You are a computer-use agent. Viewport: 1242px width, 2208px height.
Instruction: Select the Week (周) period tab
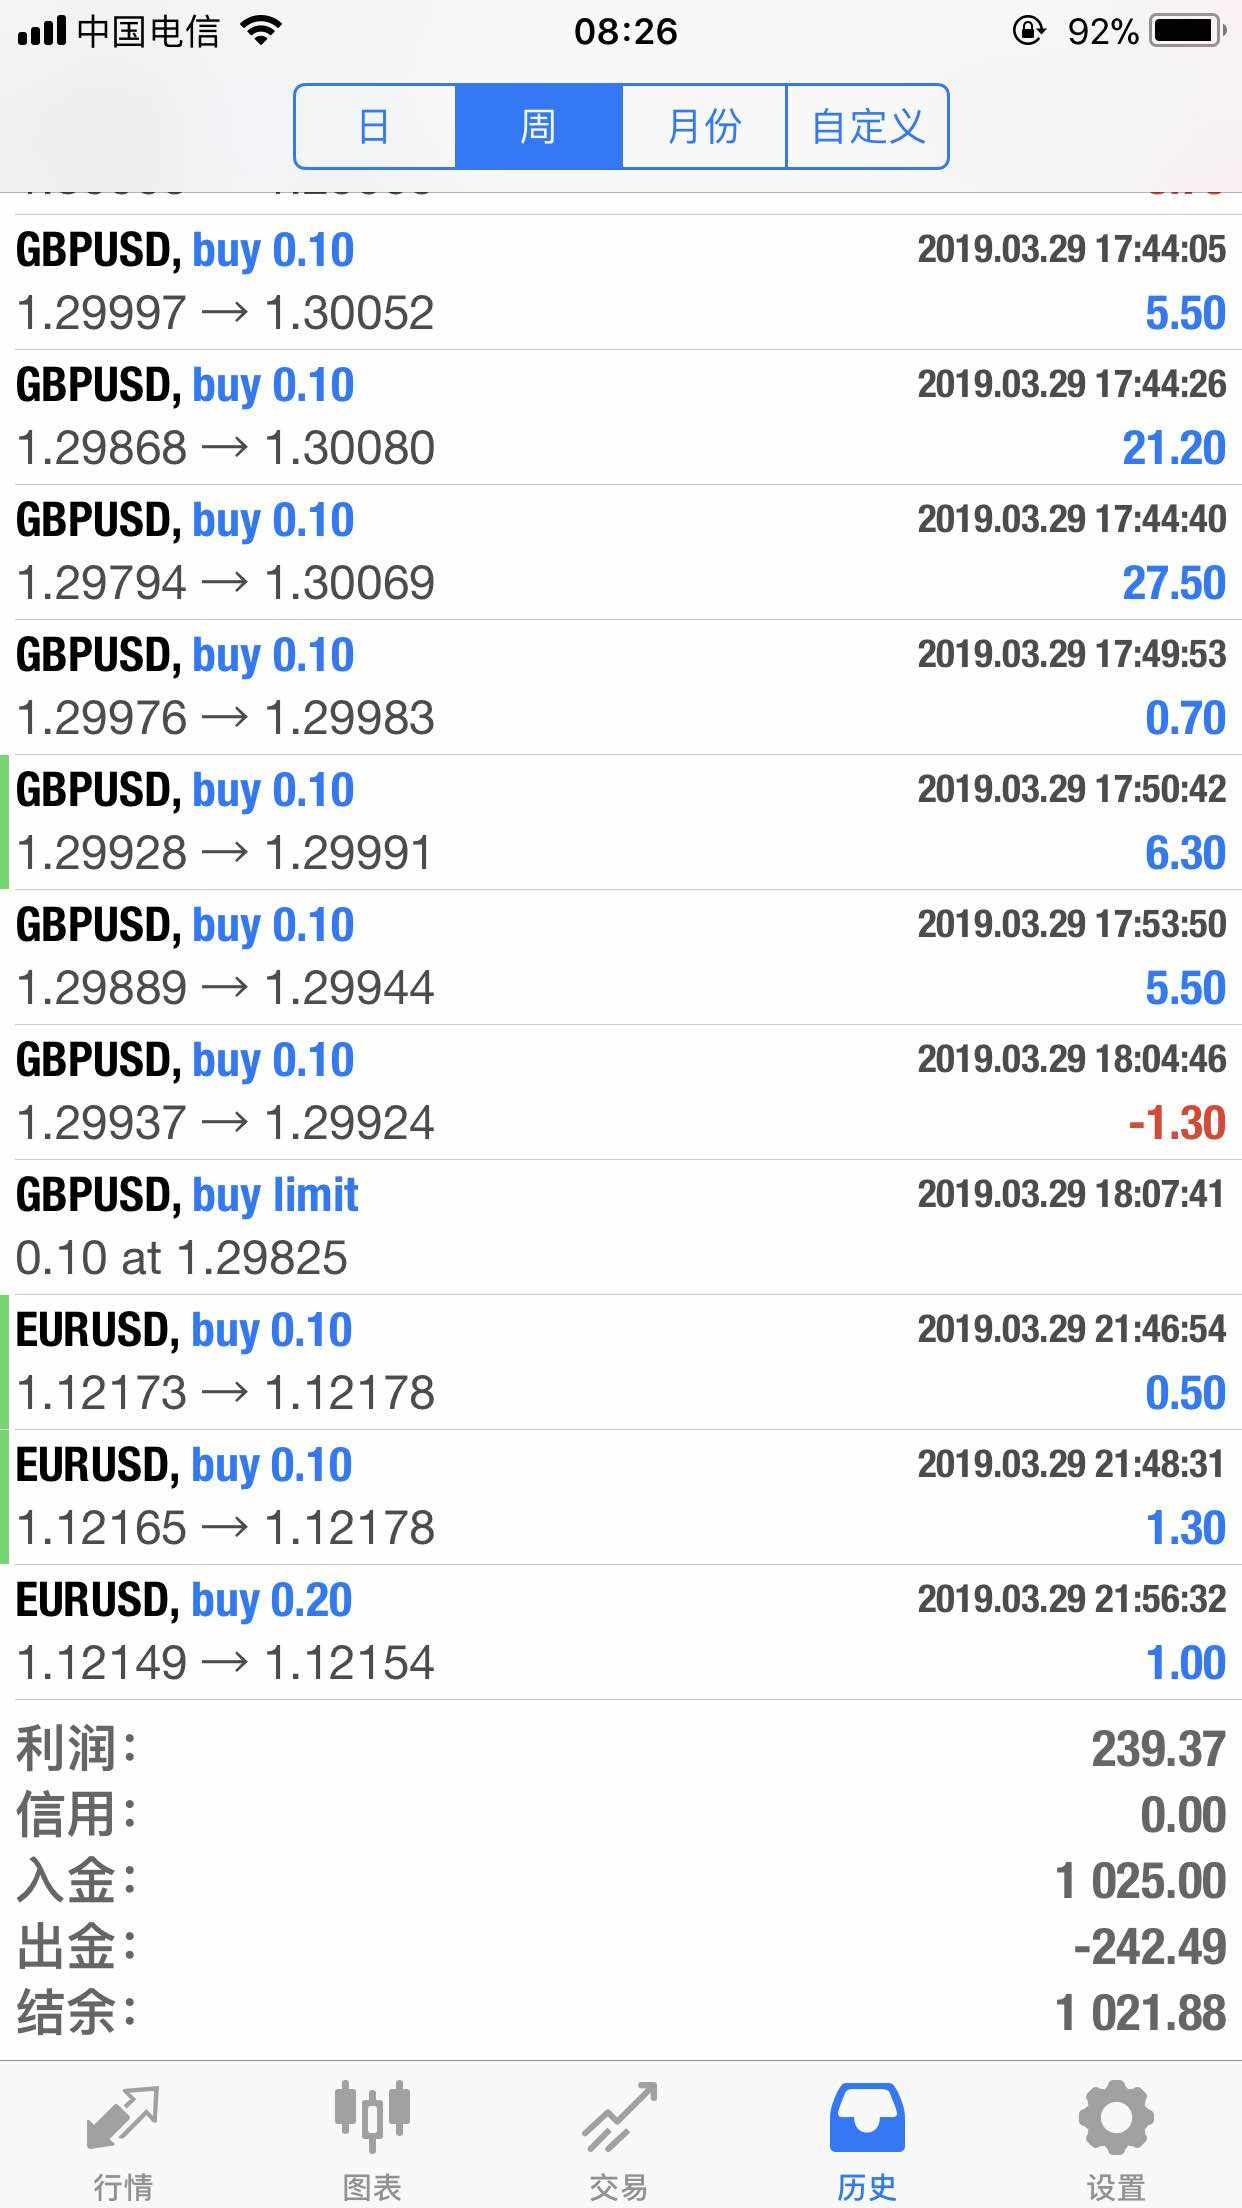538,127
